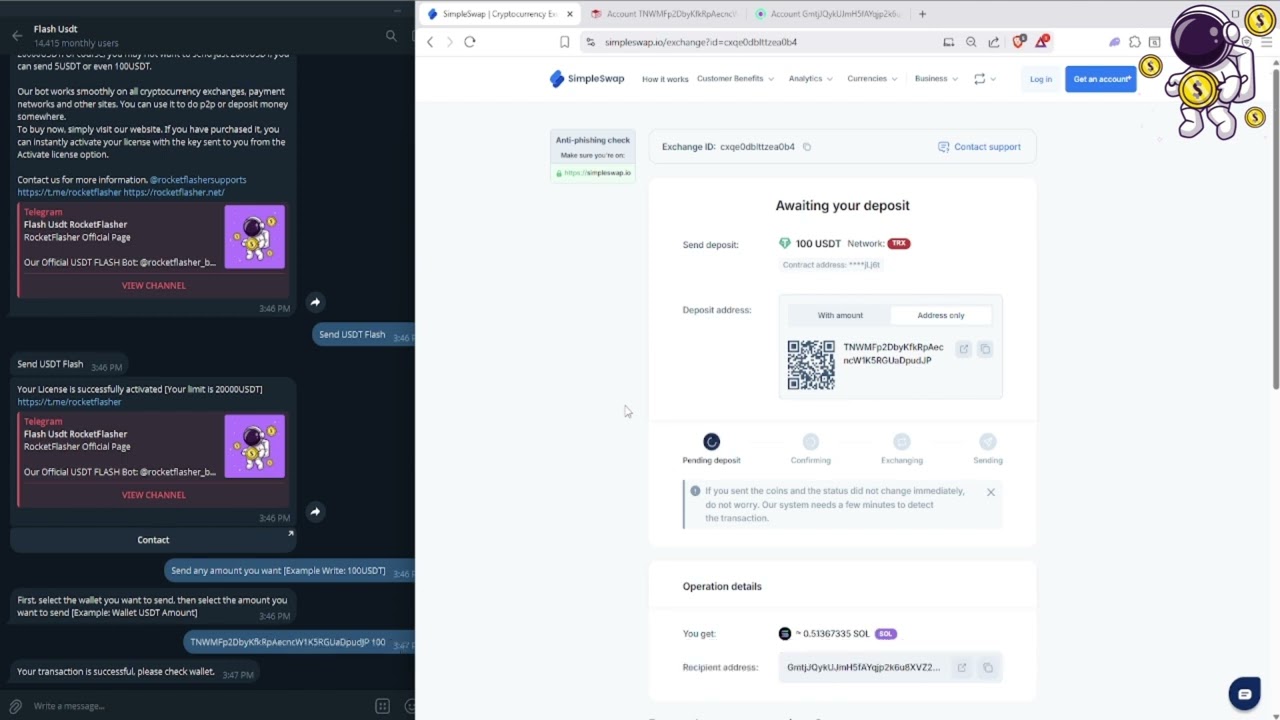This screenshot has height=720, width=1280.
Task: Open the rocketflasher.net link
Action: coord(174,192)
